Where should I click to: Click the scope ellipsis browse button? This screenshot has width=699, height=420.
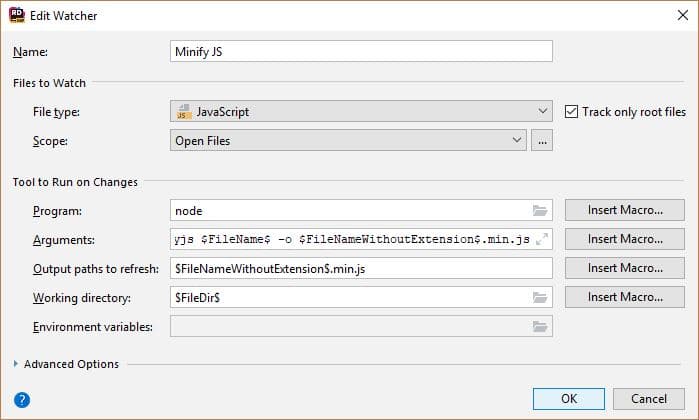[x=542, y=141]
